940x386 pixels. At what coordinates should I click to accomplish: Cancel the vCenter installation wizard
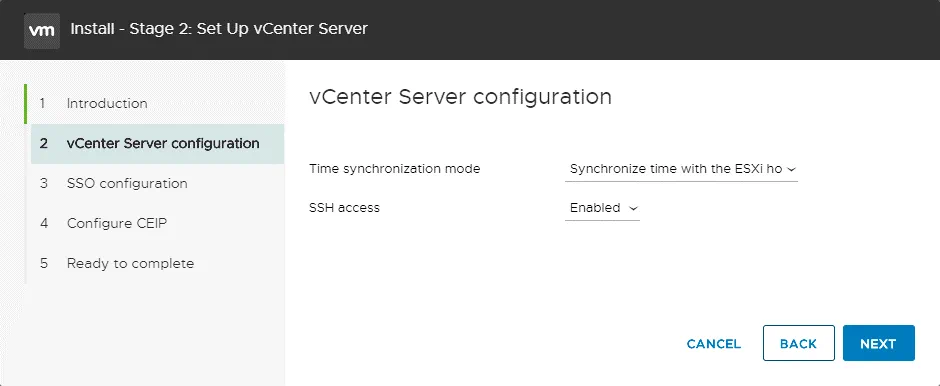[713, 344]
